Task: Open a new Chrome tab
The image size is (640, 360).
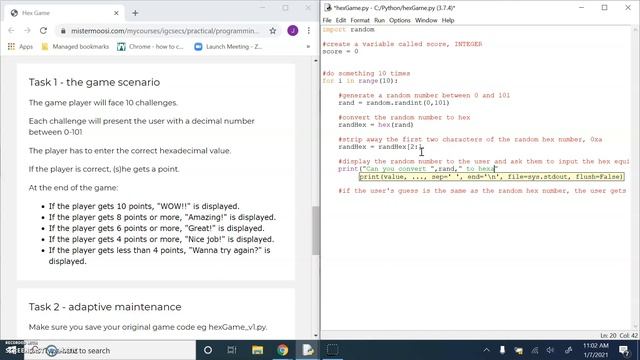Action: (135, 13)
